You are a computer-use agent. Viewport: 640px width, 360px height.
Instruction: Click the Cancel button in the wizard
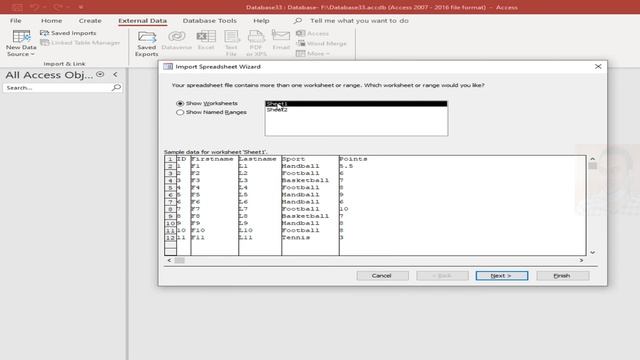pos(382,276)
